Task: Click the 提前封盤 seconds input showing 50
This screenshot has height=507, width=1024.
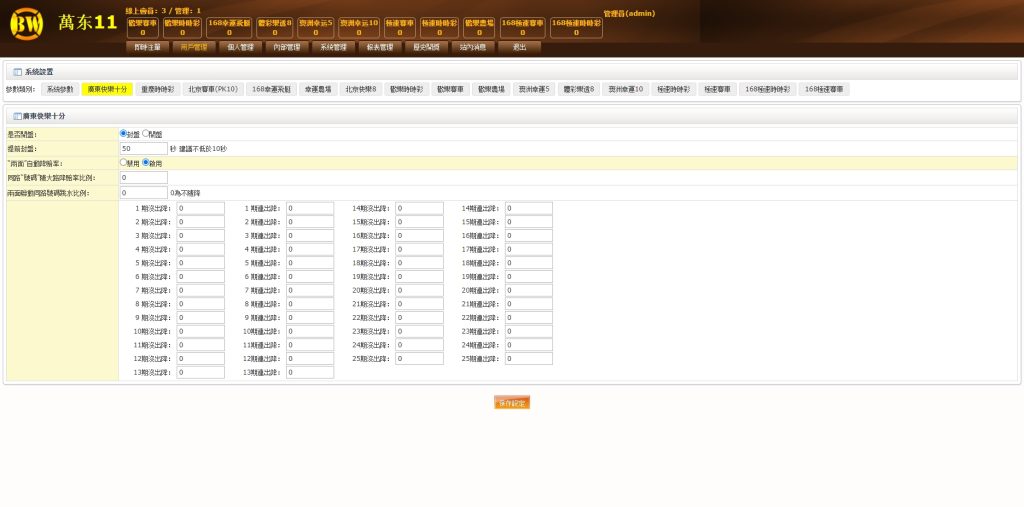Action: (x=144, y=149)
